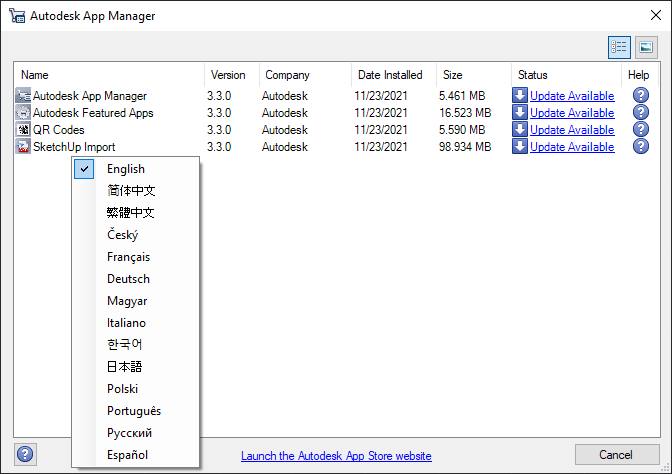Select the checked English language option
The image size is (672, 474).
(x=126, y=169)
